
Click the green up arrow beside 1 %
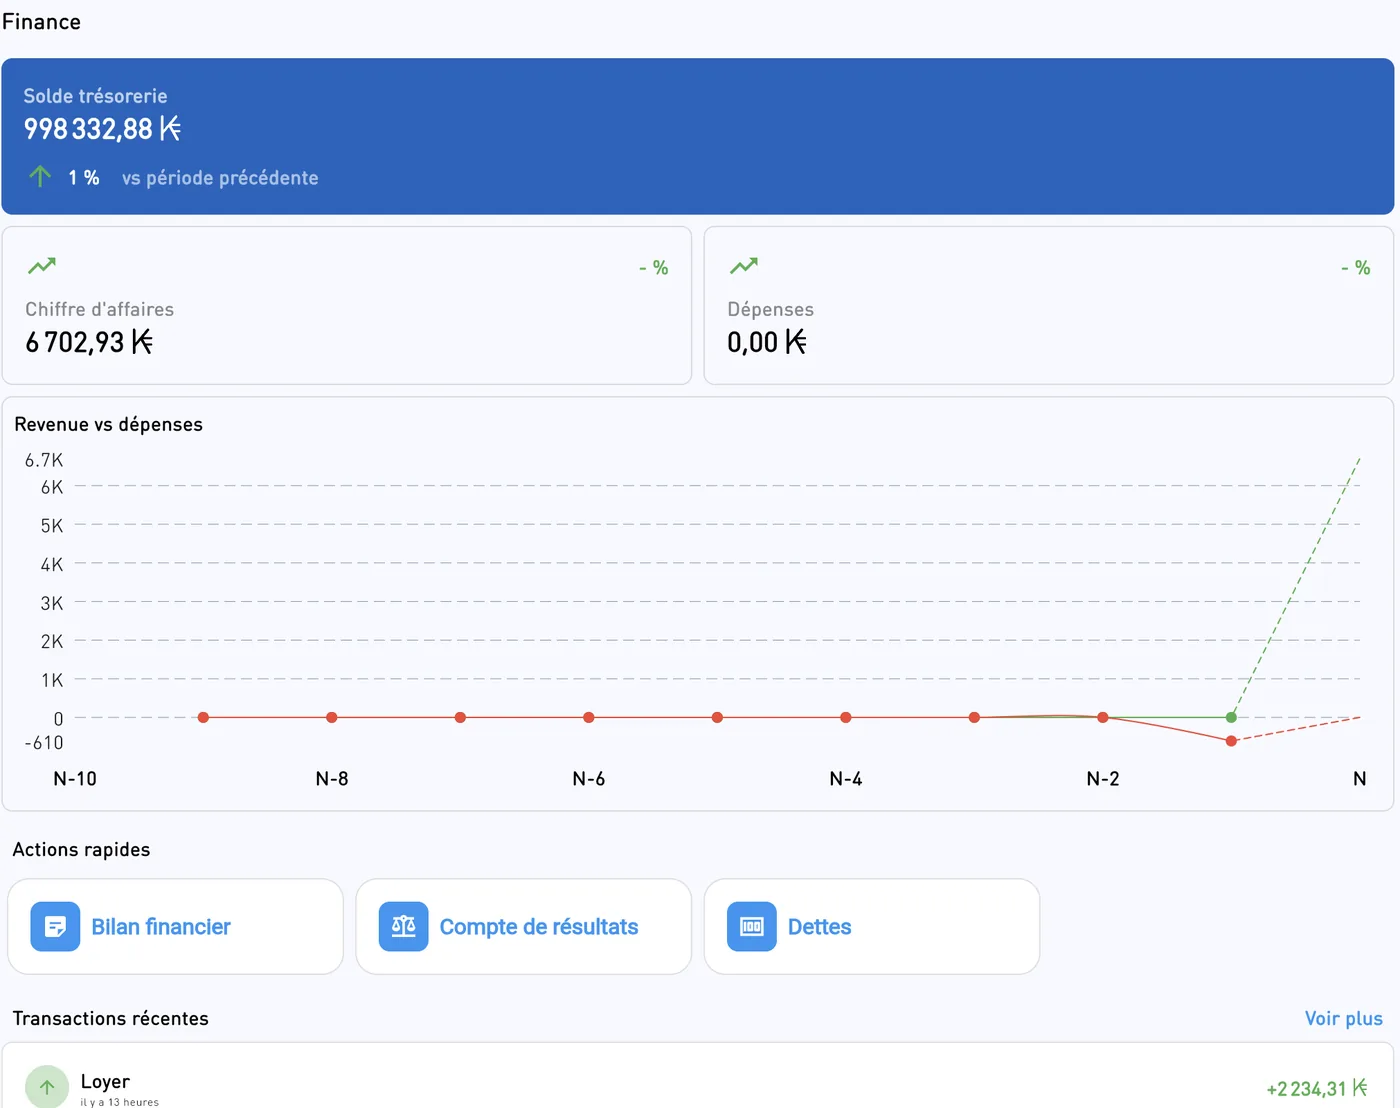[x=40, y=177]
